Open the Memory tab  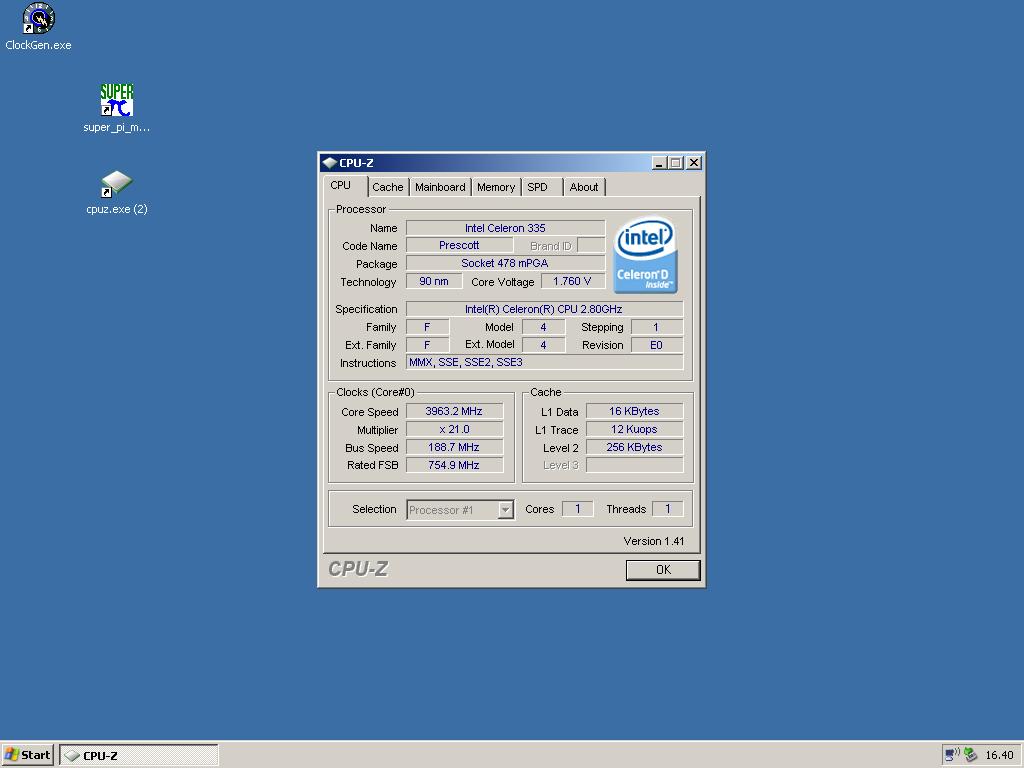(496, 187)
